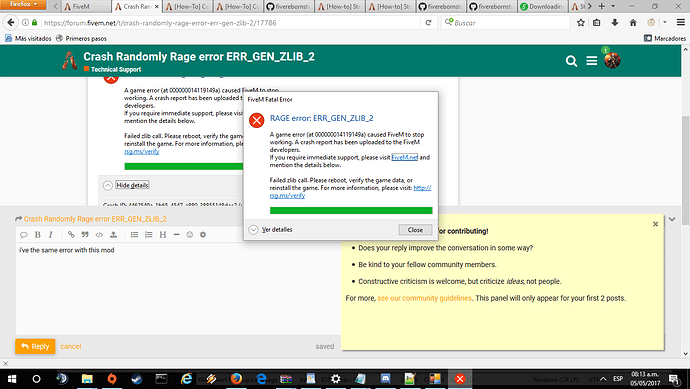Select the first fivereborn GitHub tab

(x=289, y=6)
